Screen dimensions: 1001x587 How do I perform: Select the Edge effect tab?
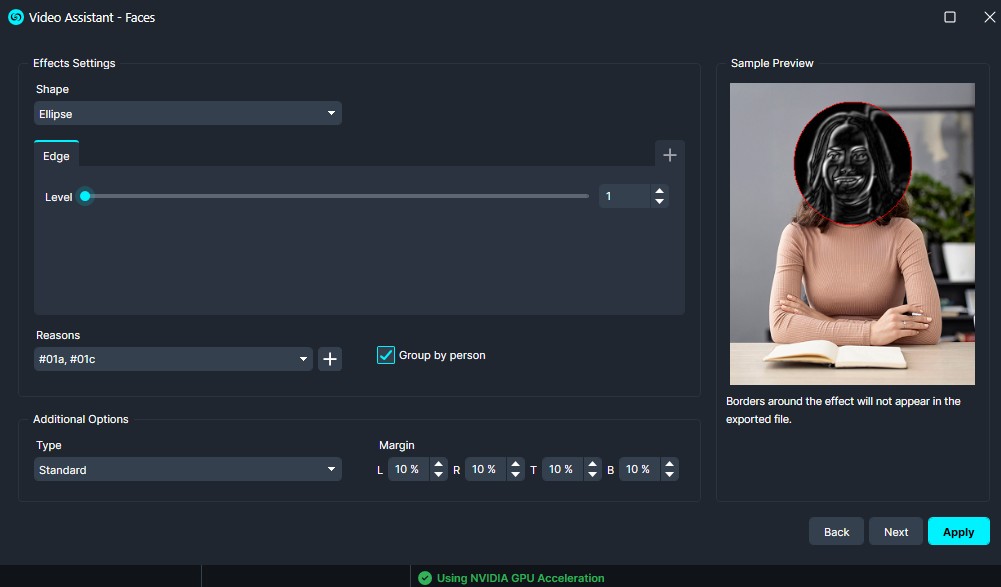pos(56,155)
